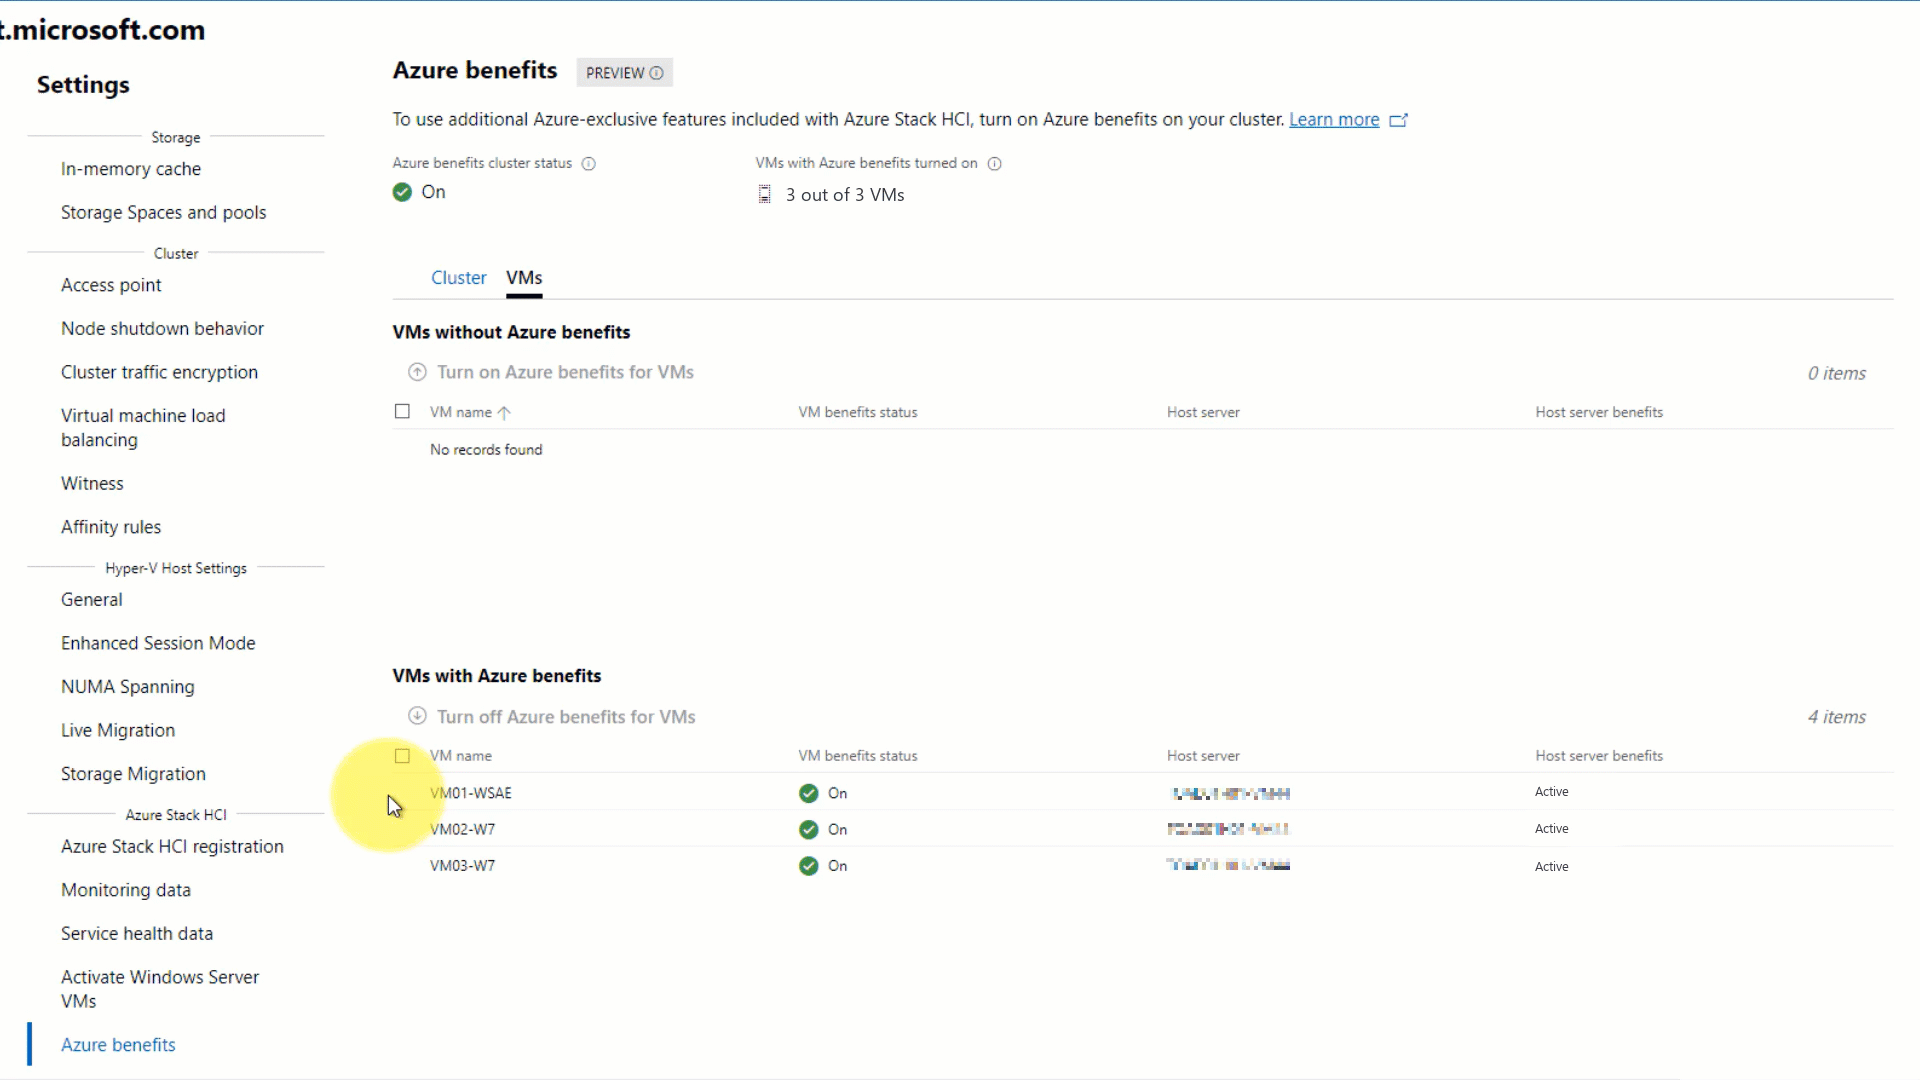Switch to the VMs tab
Image resolution: width=1920 pixels, height=1080 pixels.
525,277
